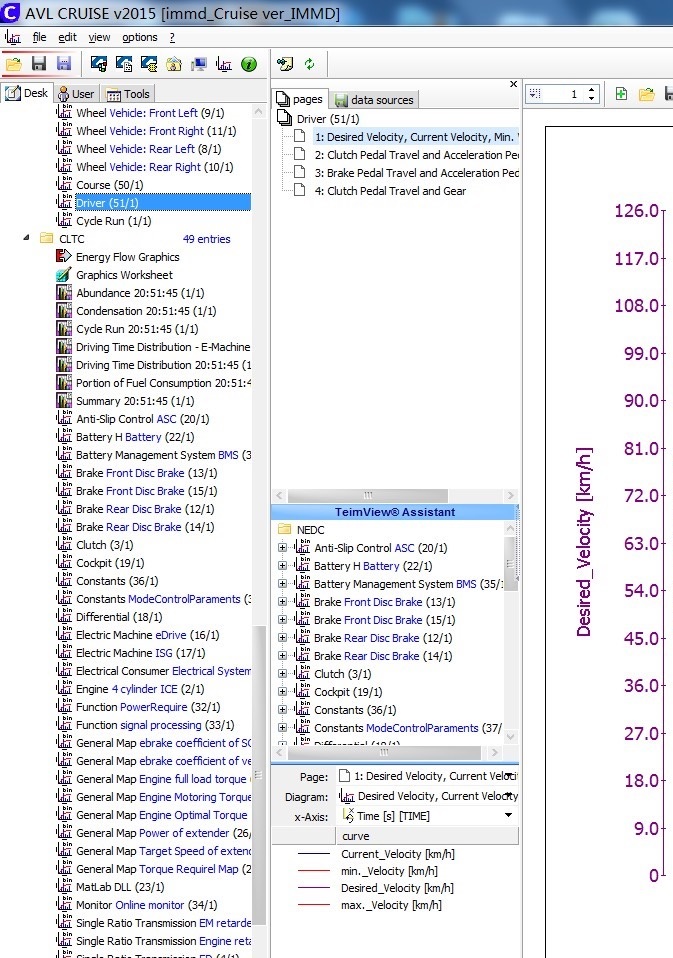Select the Desired_Velocity [km/h] curve row

tap(395, 888)
